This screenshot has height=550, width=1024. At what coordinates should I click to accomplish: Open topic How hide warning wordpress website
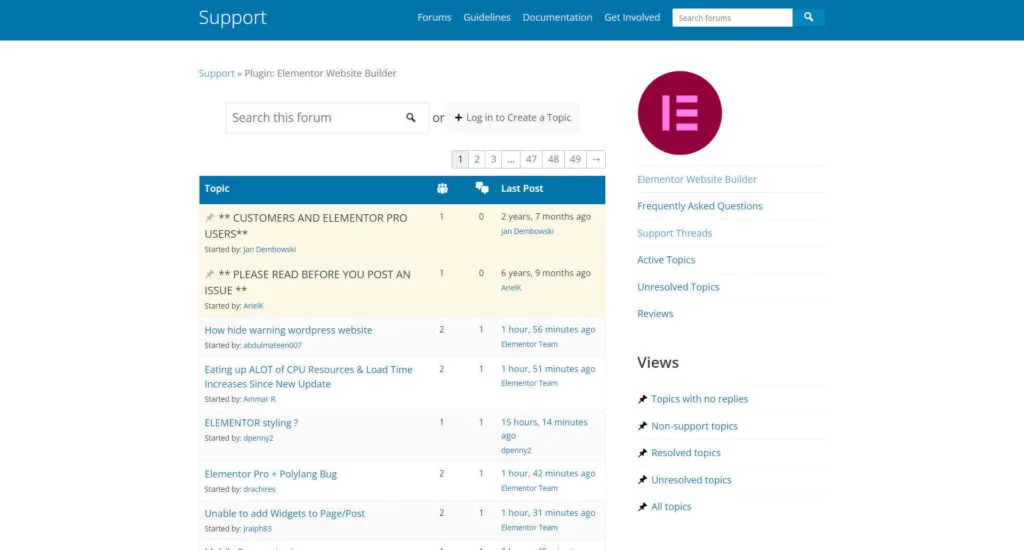point(288,330)
